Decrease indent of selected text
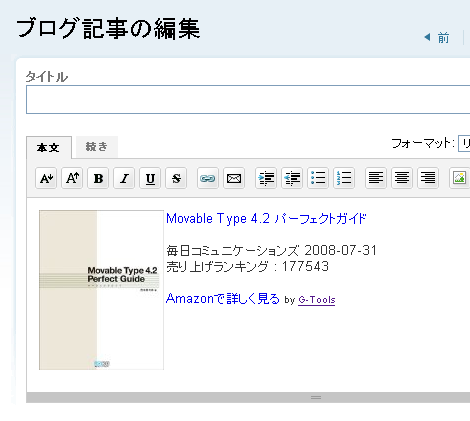The height and width of the screenshot is (421, 470). (x=292, y=178)
